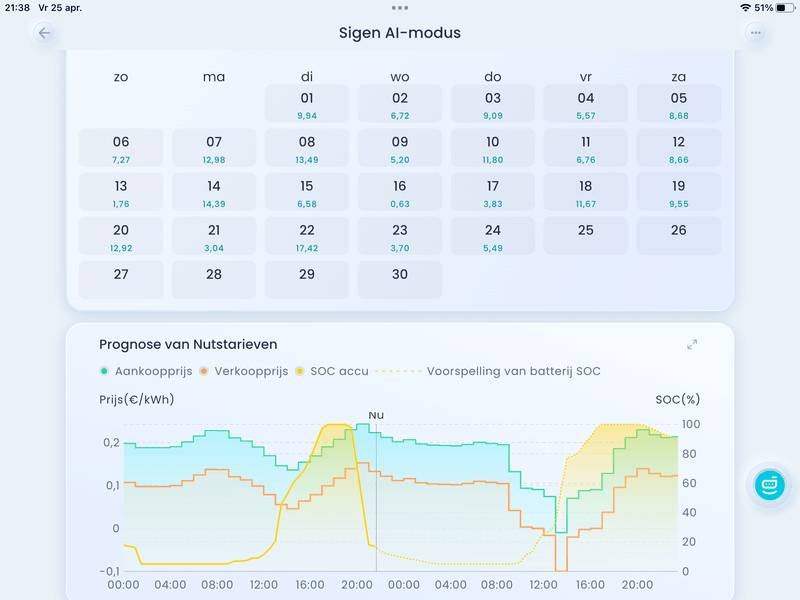Select calendar day 25
800x600 pixels.
(586, 236)
